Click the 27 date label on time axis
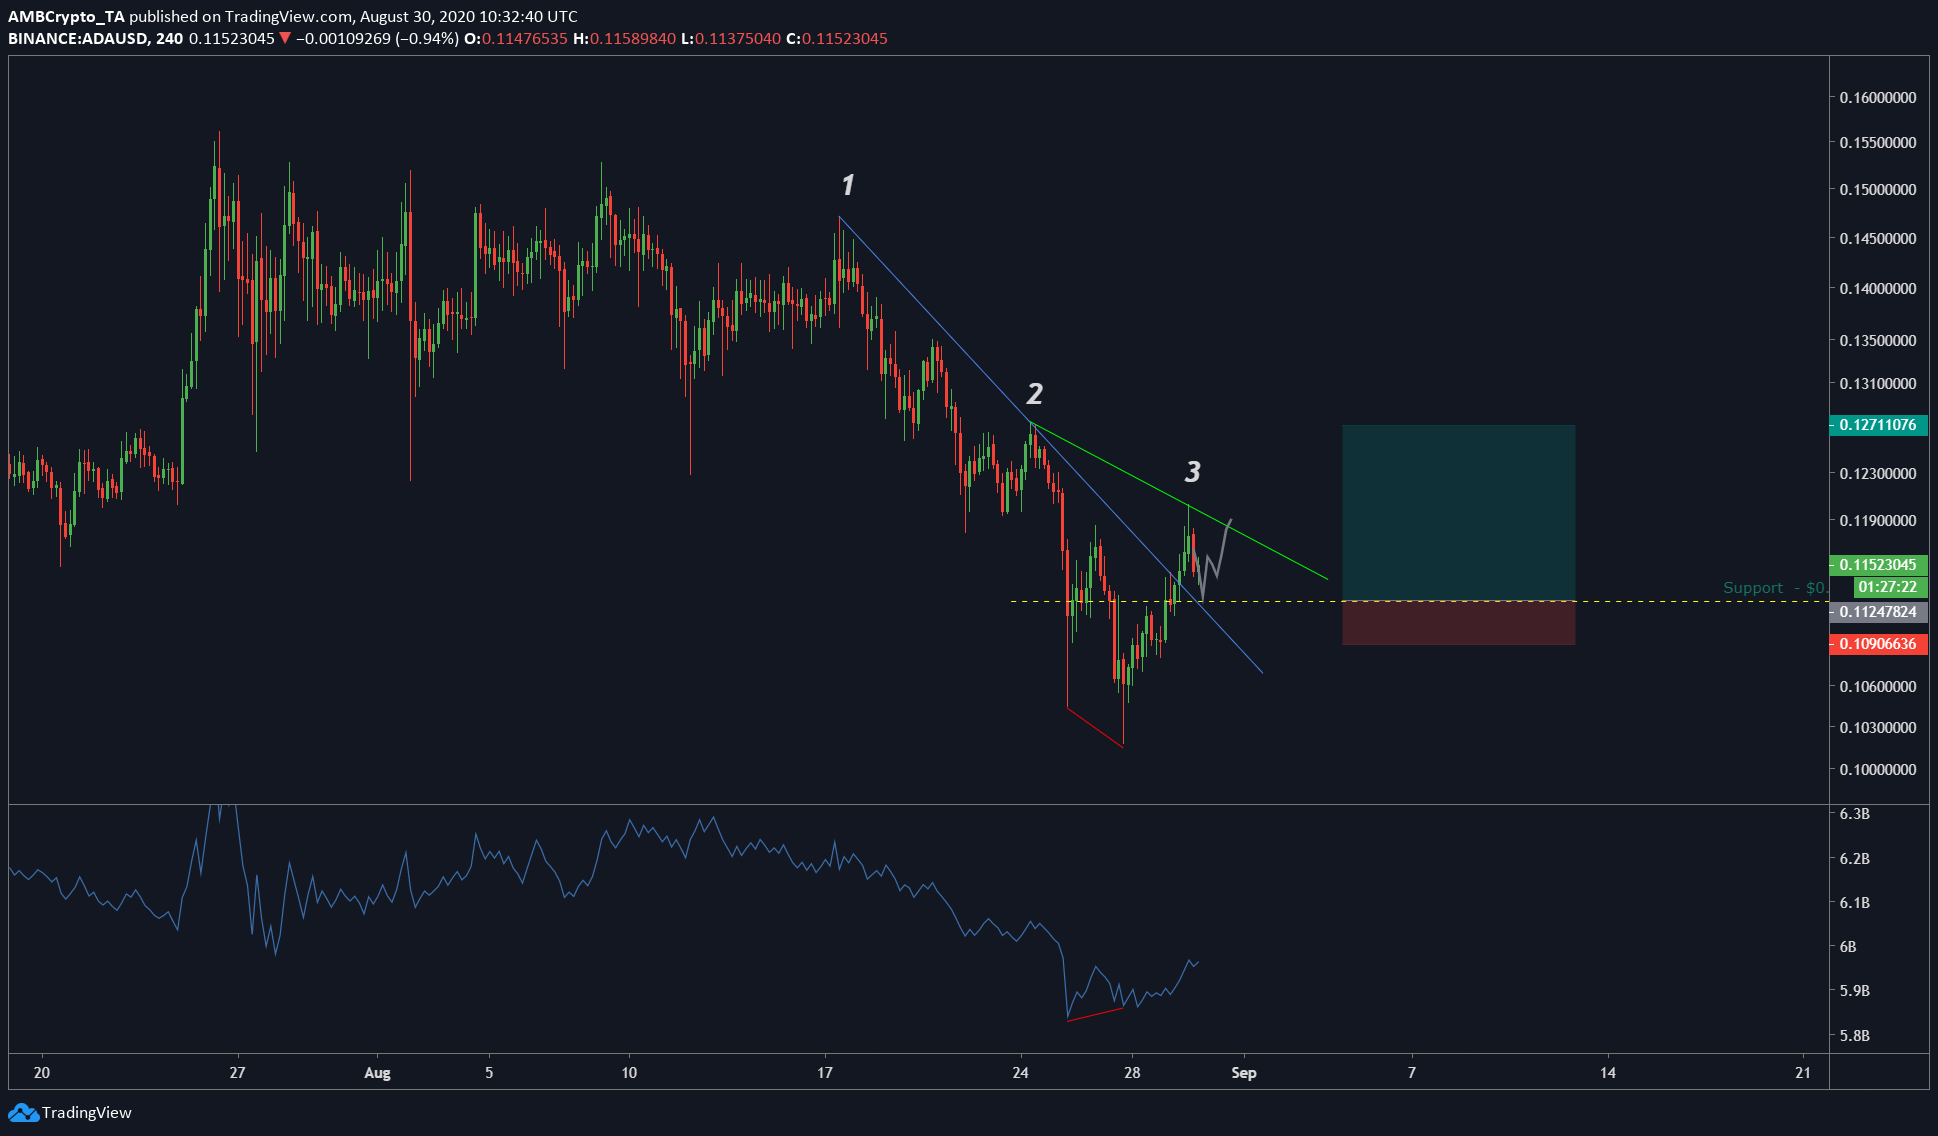 click(x=237, y=1073)
